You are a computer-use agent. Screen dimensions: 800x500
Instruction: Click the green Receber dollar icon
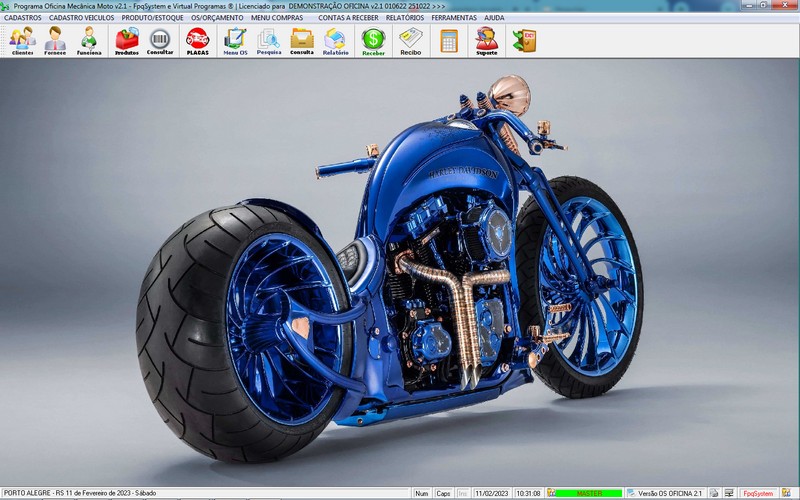tap(373, 41)
